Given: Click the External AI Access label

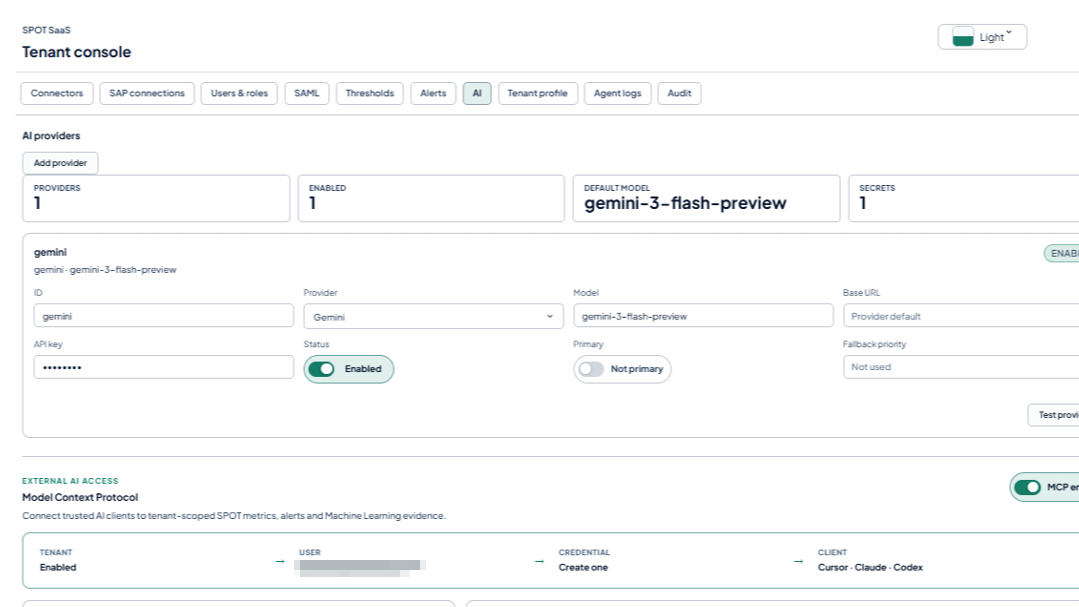Looking at the screenshot, I should [70, 481].
